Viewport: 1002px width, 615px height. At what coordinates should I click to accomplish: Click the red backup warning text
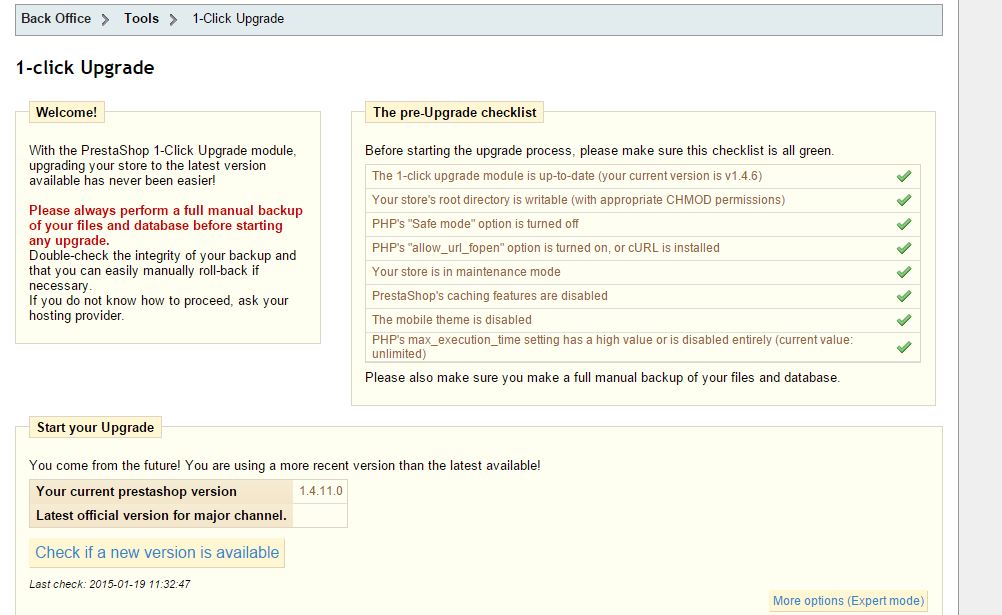point(166,226)
